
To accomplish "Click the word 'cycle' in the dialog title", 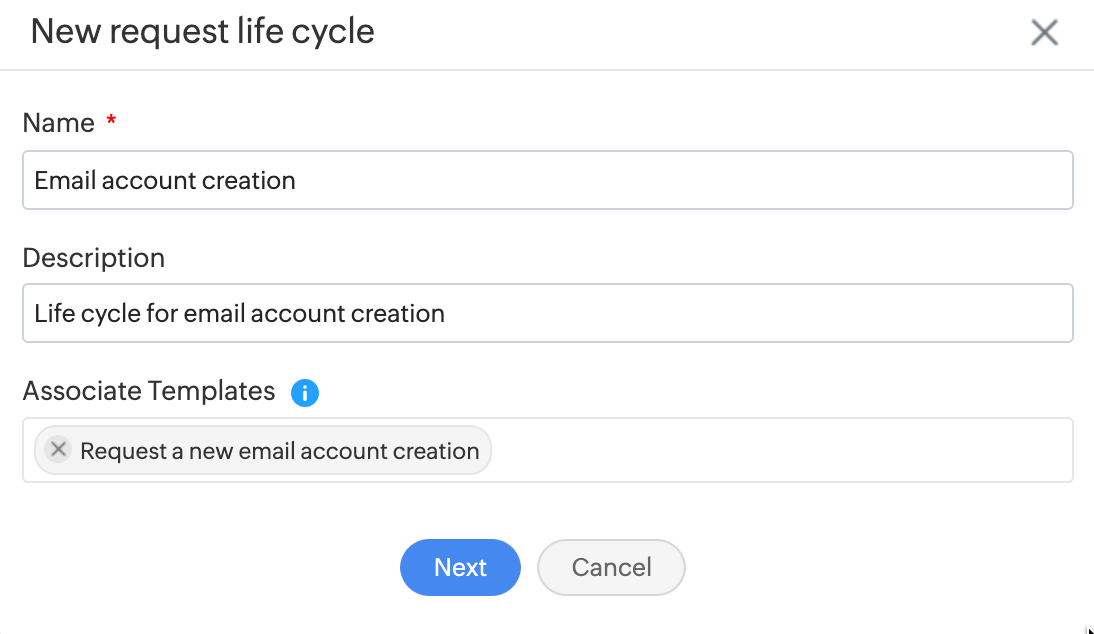I will [x=336, y=32].
